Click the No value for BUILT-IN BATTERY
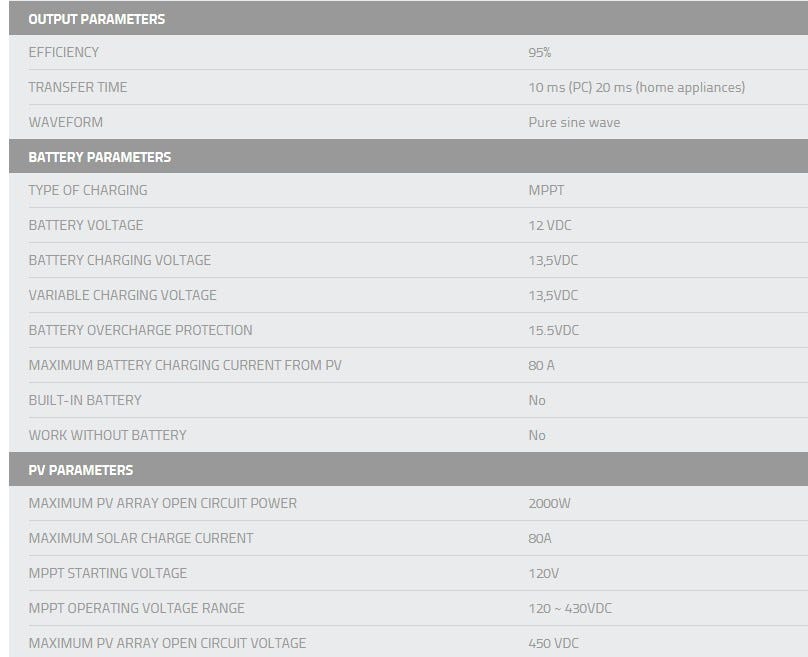The height and width of the screenshot is (657, 808). [x=537, y=400]
